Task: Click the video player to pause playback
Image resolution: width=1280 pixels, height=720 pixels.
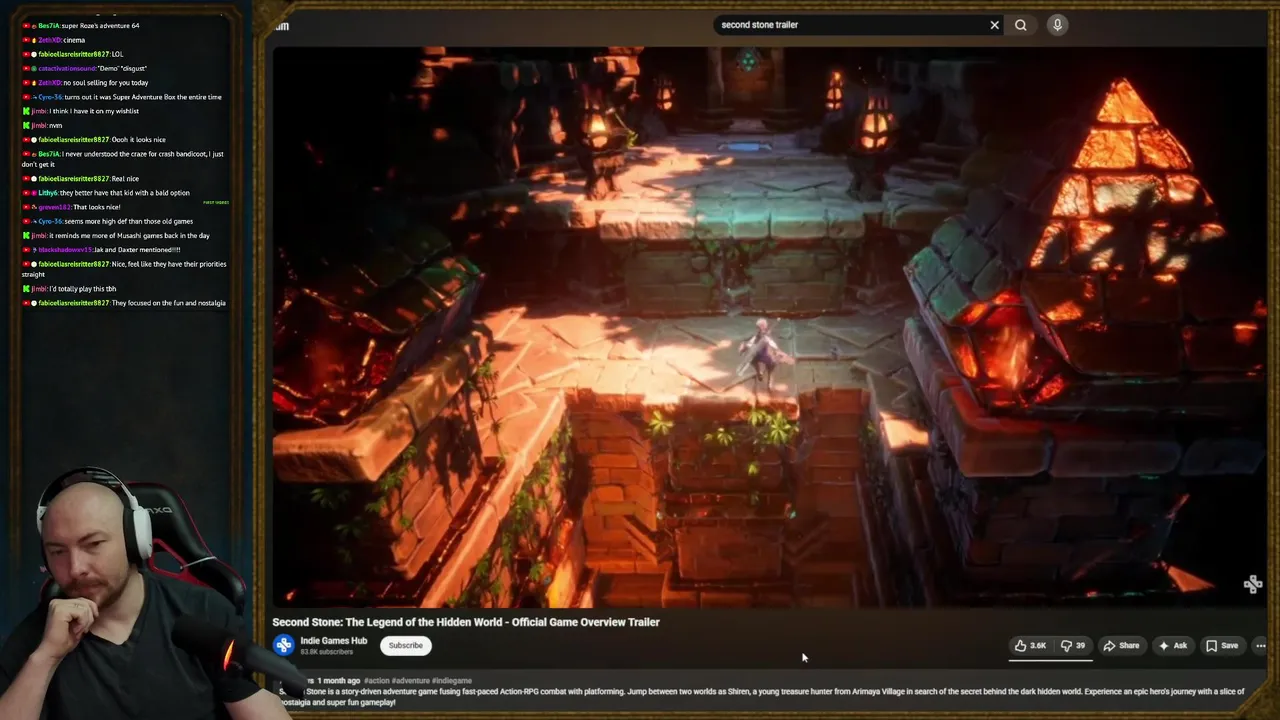Action: [x=769, y=326]
